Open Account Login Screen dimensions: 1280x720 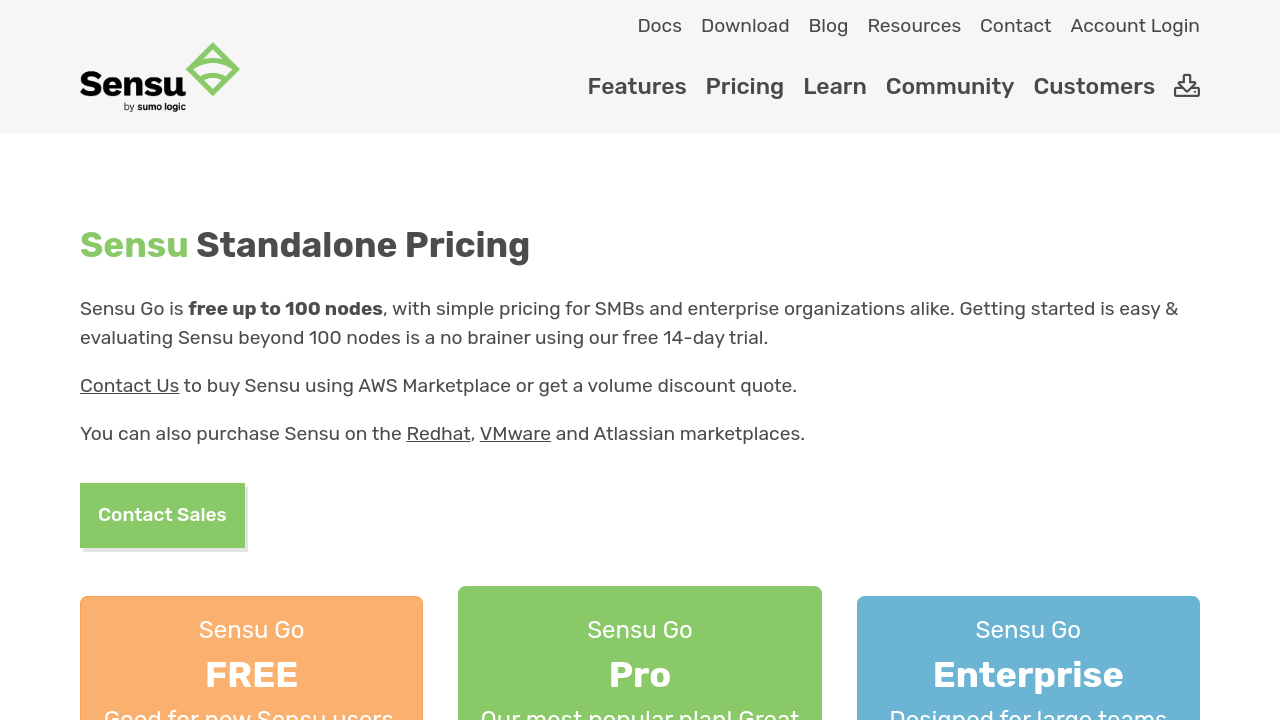[1135, 26]
